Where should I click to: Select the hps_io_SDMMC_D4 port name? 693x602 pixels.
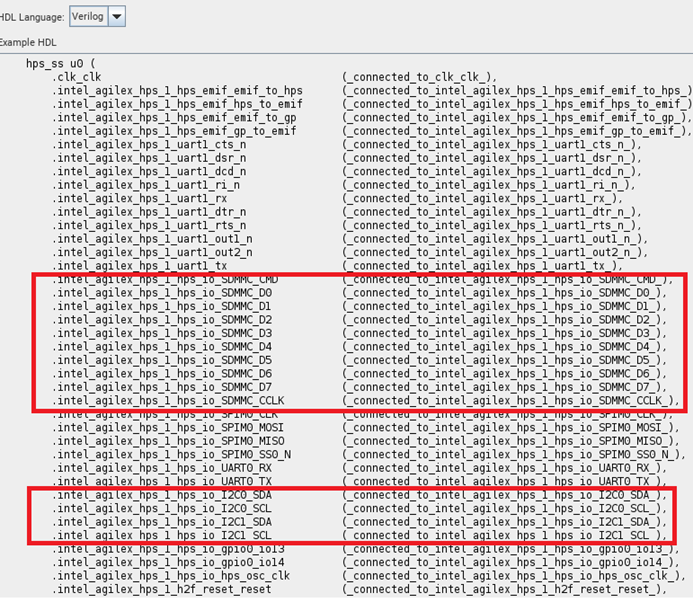pyautogui.click(x=162, y=346)
